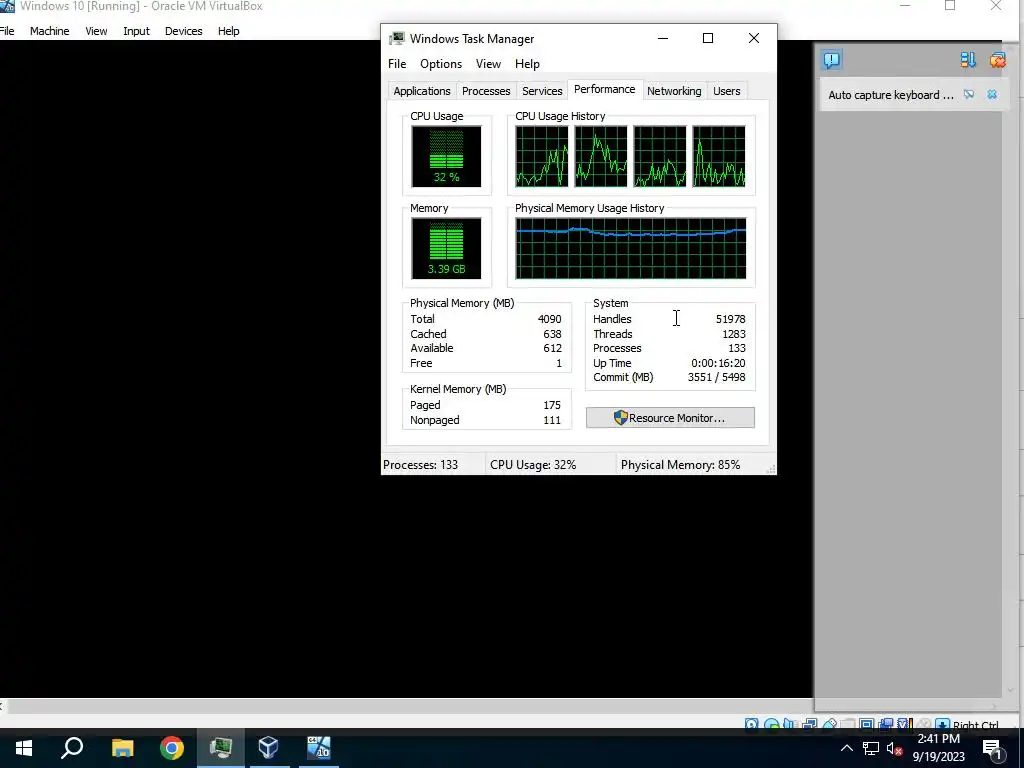1024x768 pixels.
Task: Open Task Manager View menu
Action: click(x=488, y=64)
